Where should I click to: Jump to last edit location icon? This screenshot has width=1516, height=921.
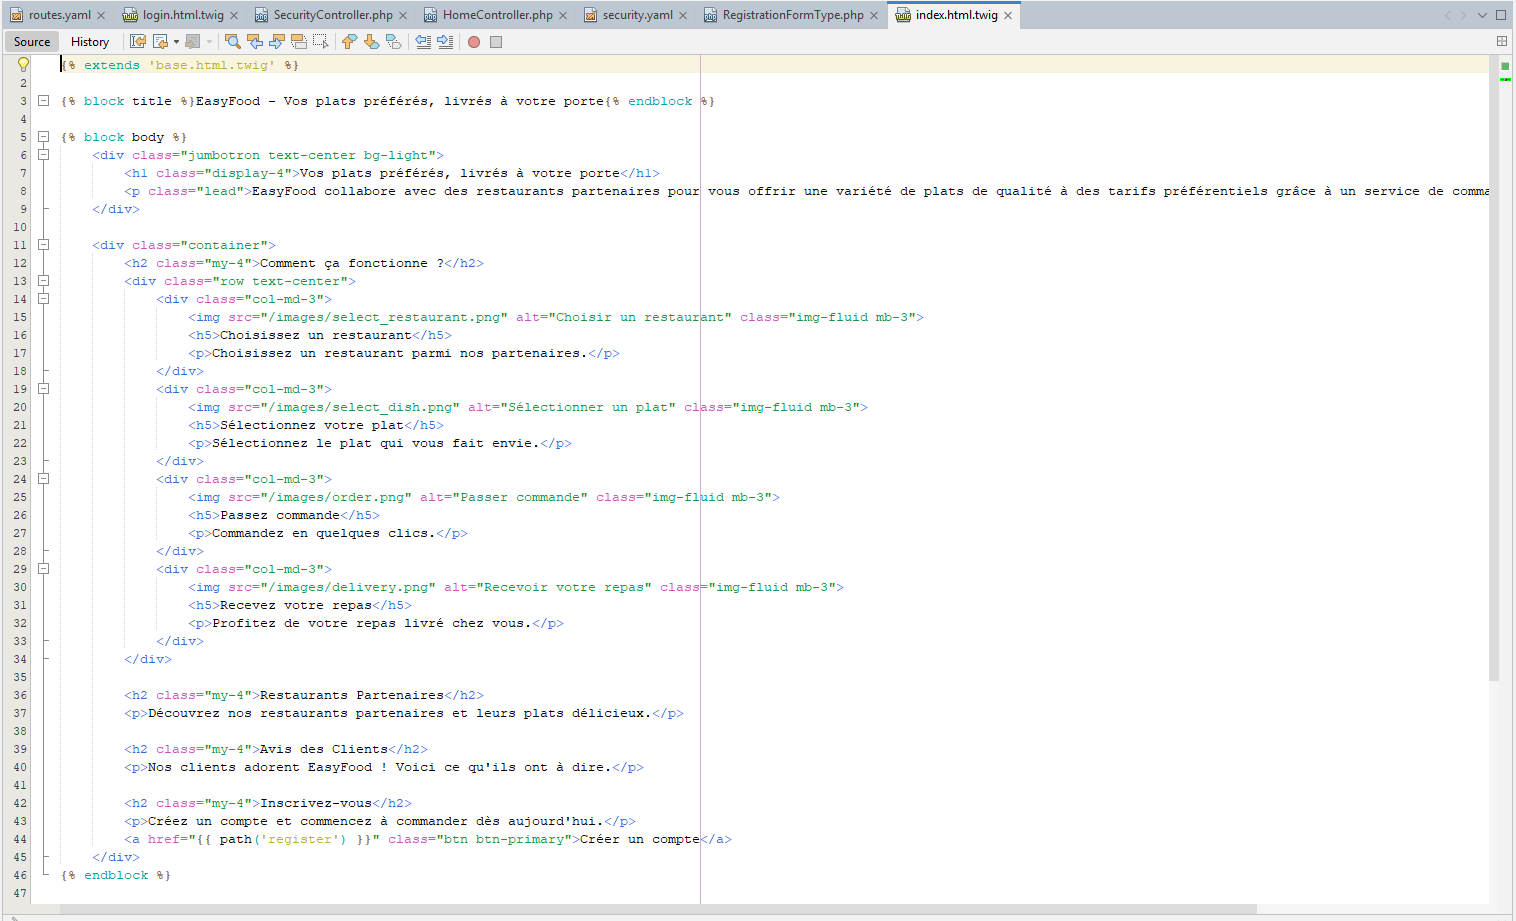(x=138, y=41)
